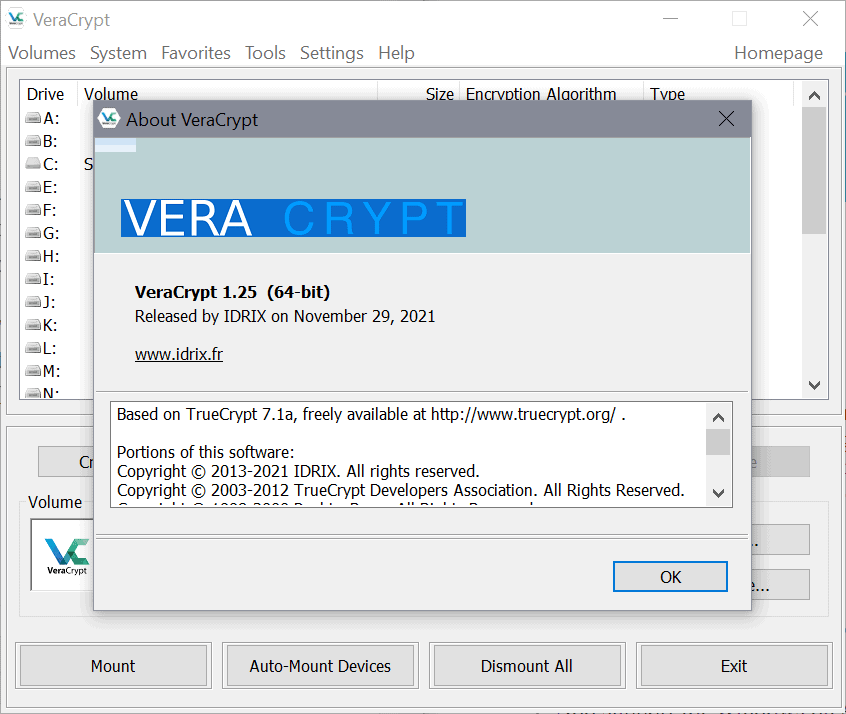Image resolution: width=846 pixels, height=714 pixels.
Task: Open the Volumes menu
Action: (41, 53)
